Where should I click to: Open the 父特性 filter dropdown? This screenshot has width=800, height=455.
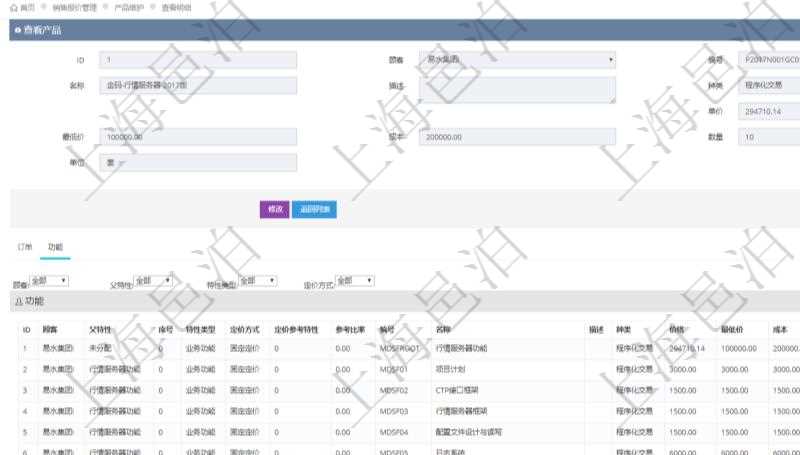153,281
